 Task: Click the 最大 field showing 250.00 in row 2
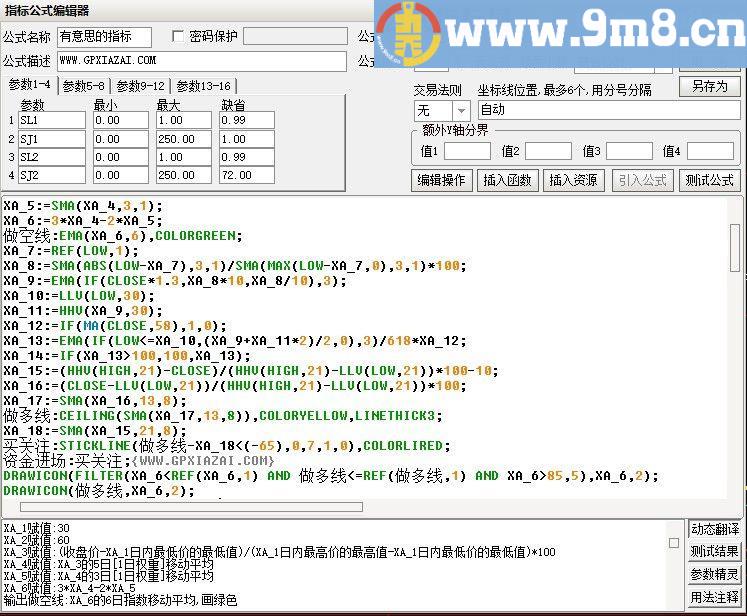click(x=183, y=139)
